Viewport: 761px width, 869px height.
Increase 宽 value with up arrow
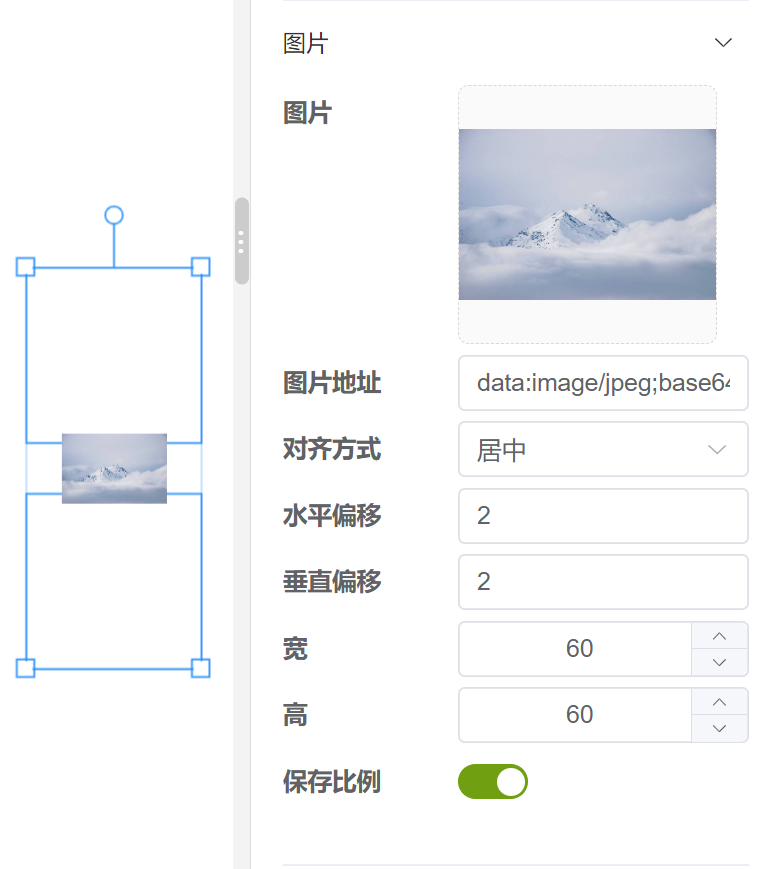(x=719, y=636)
